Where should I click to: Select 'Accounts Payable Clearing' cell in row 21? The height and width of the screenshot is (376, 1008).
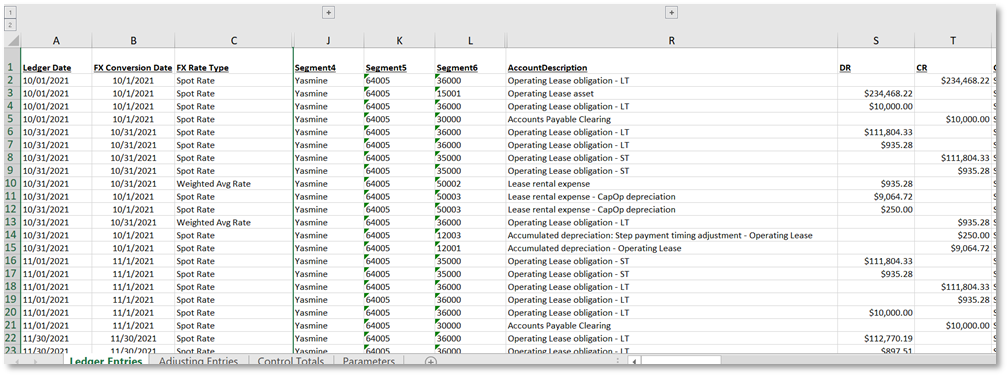[x=672, y=325]
